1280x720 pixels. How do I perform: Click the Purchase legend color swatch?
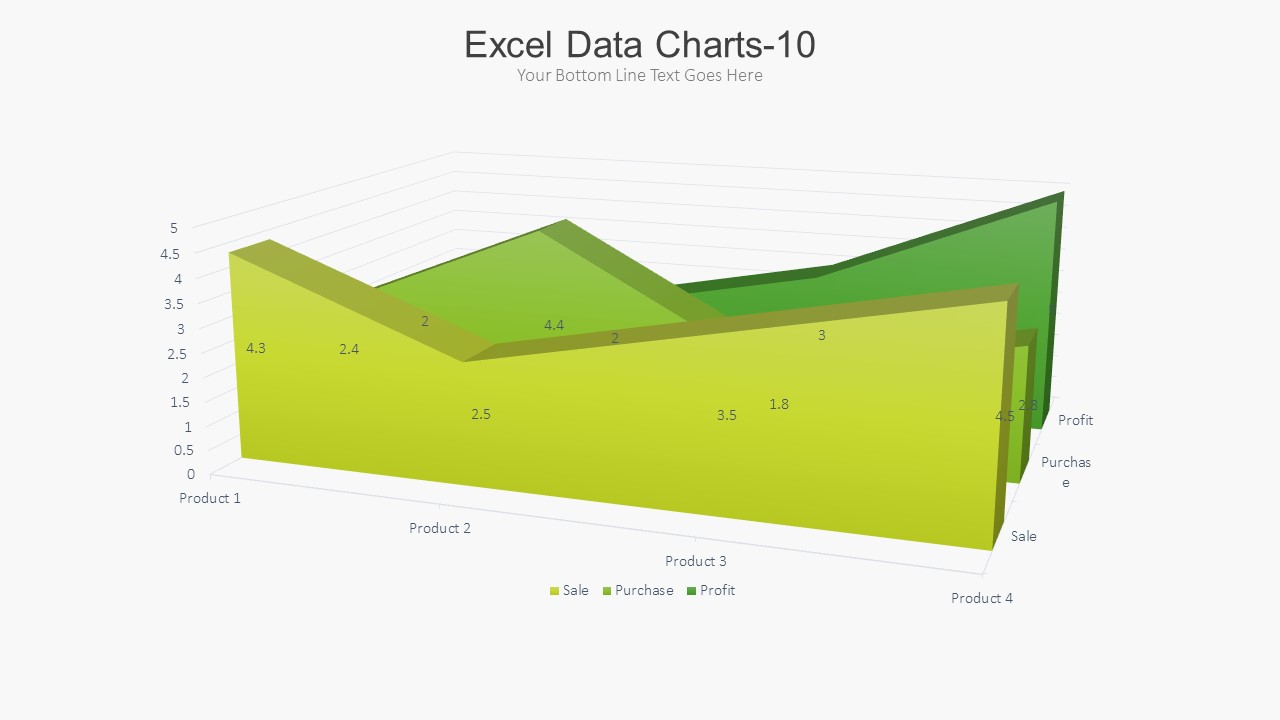tap(607, 591)
